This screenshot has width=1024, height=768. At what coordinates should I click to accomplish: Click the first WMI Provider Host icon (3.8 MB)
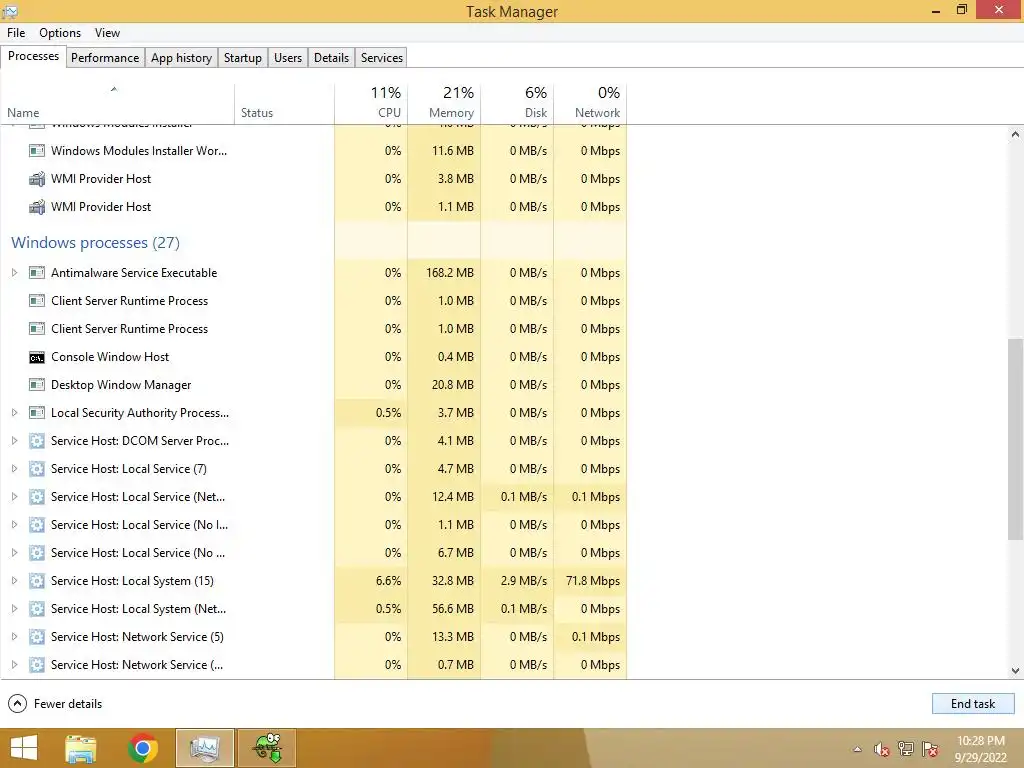click(x=37, y=179)
